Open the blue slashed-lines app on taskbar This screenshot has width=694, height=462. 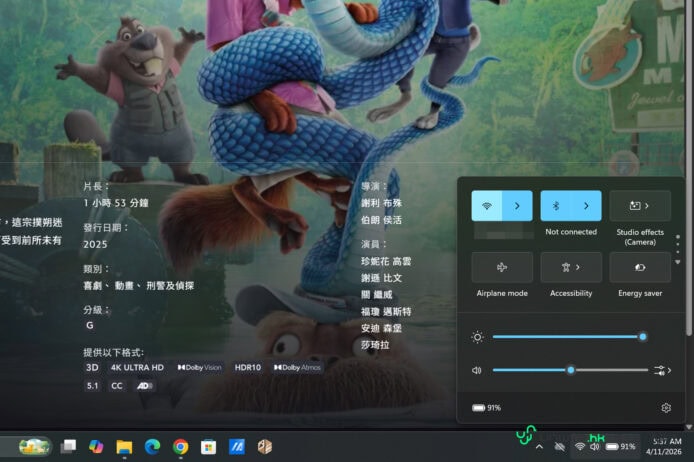coord(236,447)
